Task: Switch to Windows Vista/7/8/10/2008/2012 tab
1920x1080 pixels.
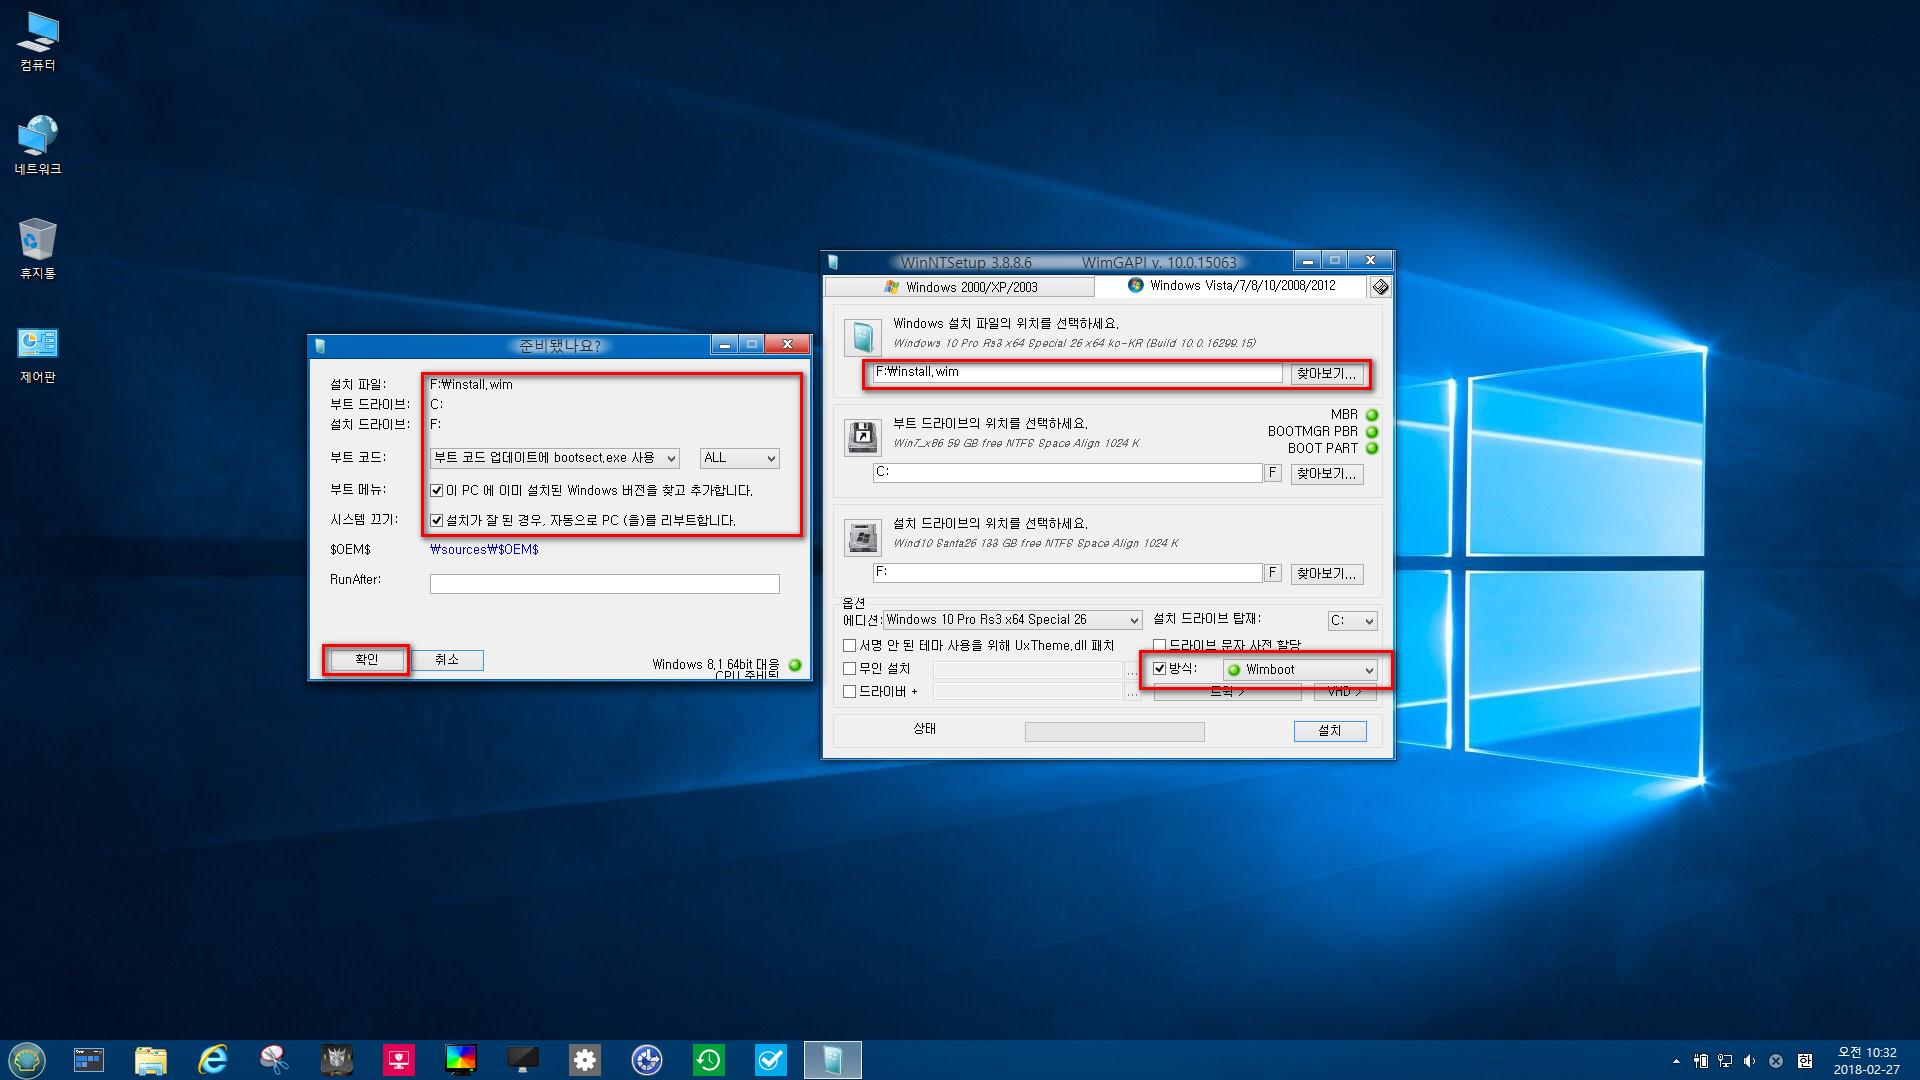Action: (1231, 286)
